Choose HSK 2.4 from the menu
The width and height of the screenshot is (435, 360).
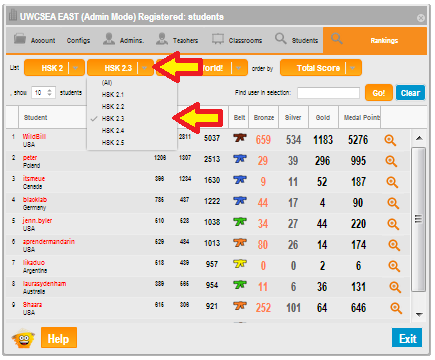(113, 131)
